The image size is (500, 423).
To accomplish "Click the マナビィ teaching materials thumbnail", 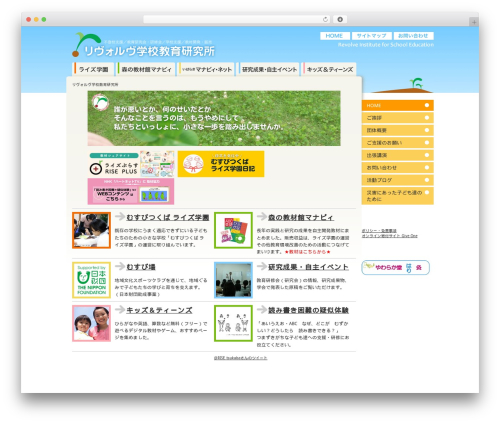I will pyautogui.click(x=233, y=230).
